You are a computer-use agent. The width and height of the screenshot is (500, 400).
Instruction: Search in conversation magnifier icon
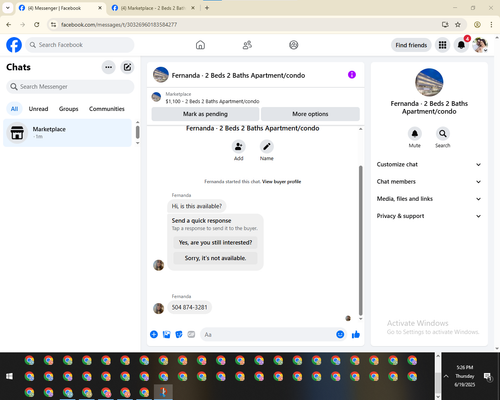point(443,134)
